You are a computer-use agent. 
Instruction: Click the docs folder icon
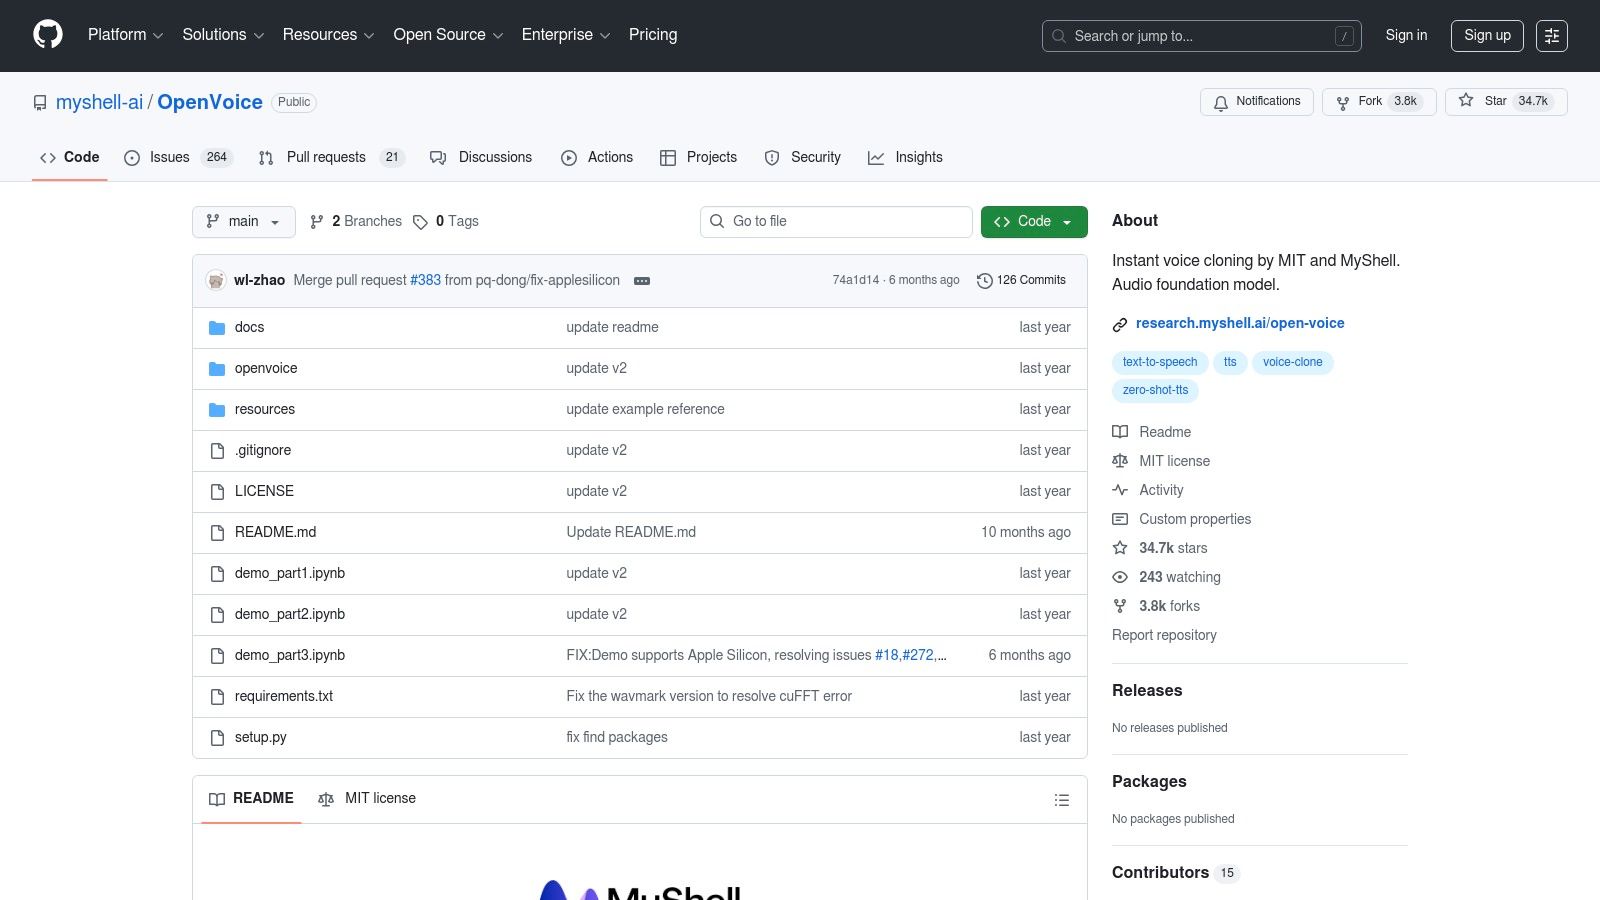pos(217,328)
